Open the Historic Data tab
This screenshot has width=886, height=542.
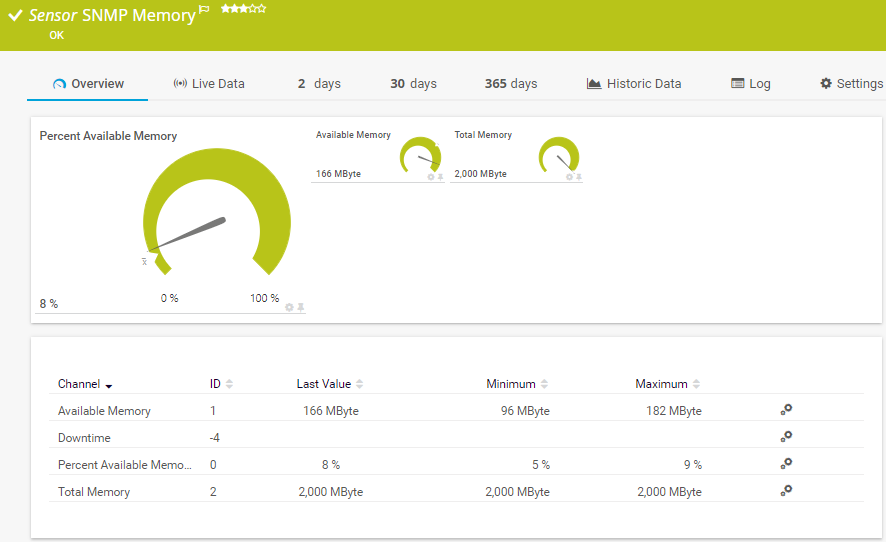tap(634, 84)
